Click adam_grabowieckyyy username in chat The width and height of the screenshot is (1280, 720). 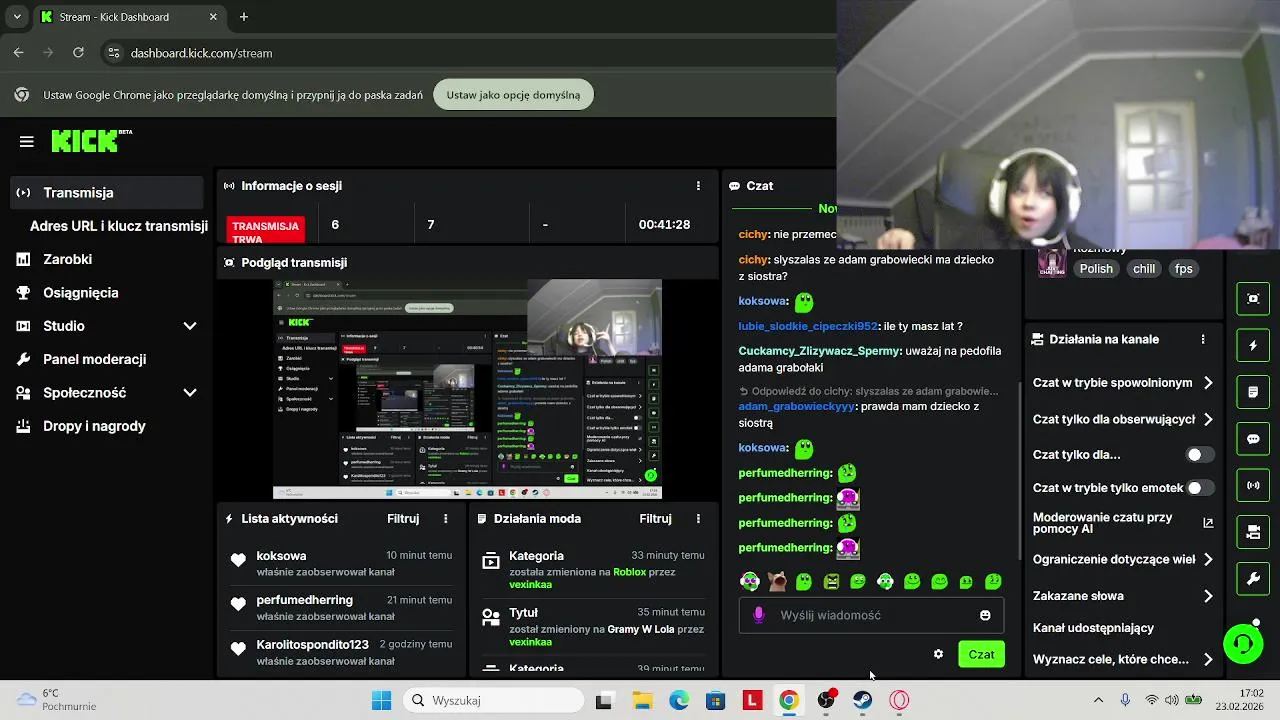click(x=797, y=407)
